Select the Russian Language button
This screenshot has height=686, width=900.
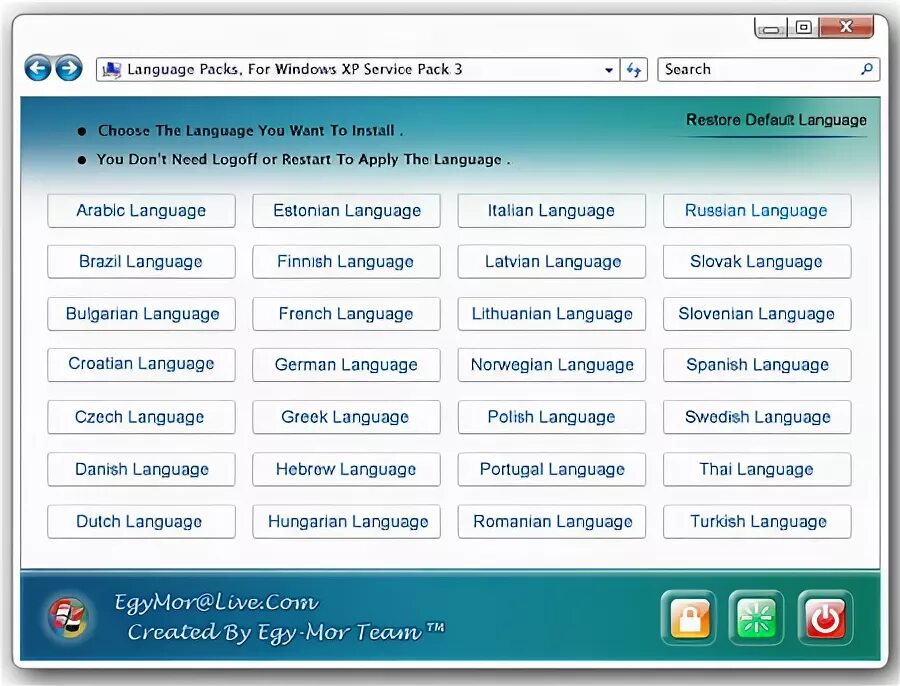click(x=757, y=211)
